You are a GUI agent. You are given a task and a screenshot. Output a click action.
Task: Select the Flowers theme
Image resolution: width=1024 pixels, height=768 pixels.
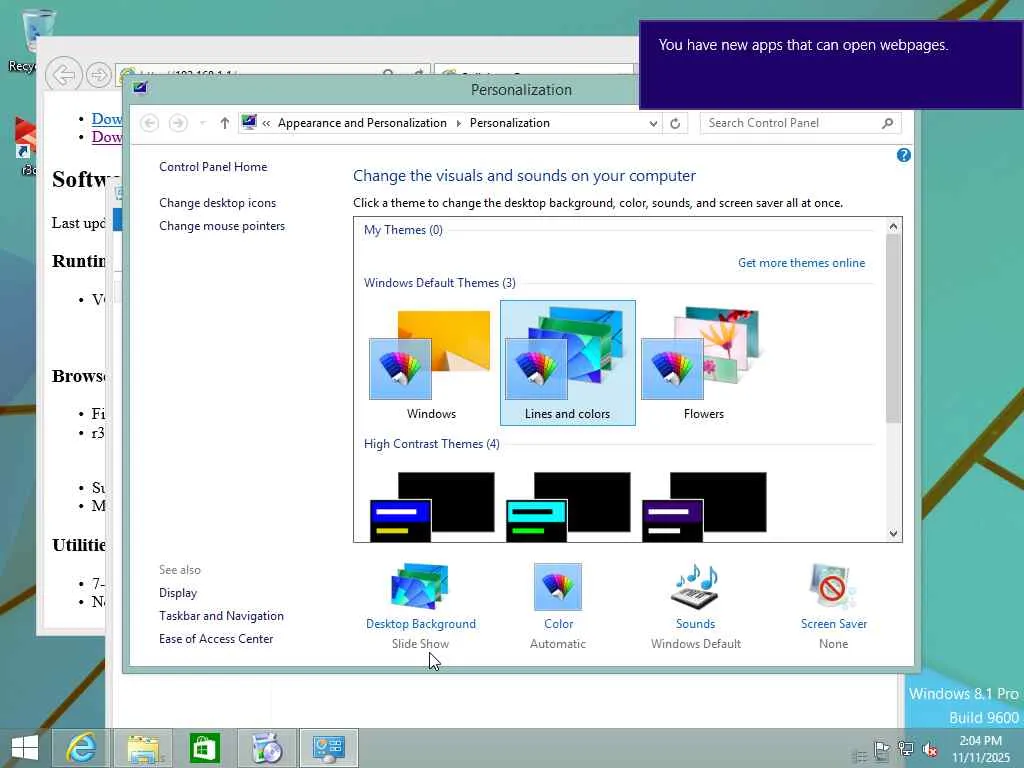click(x=703, y=364)
